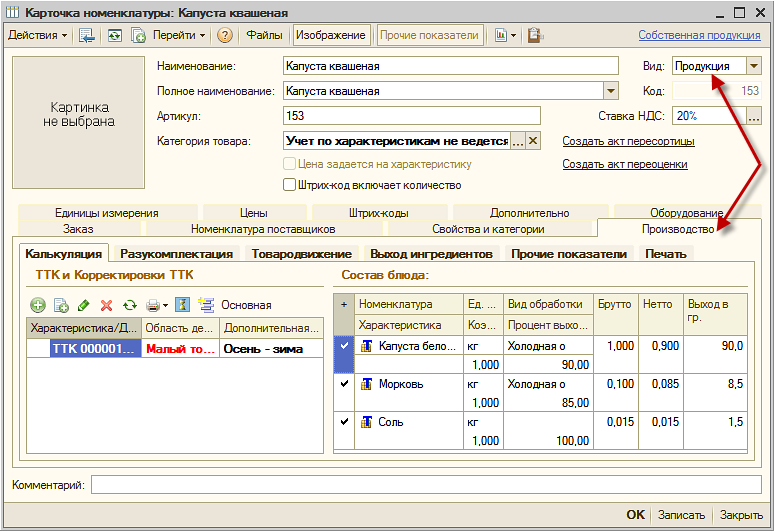
Task: Open the Собственная продукция link
Action: (699, 35)
